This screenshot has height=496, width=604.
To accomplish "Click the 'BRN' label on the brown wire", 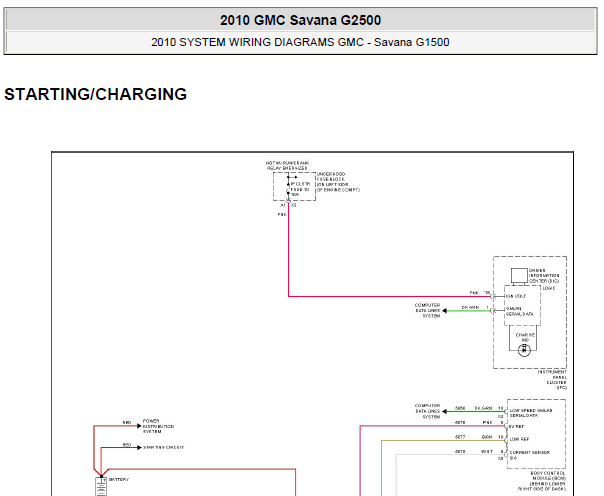I will point(487,437).
